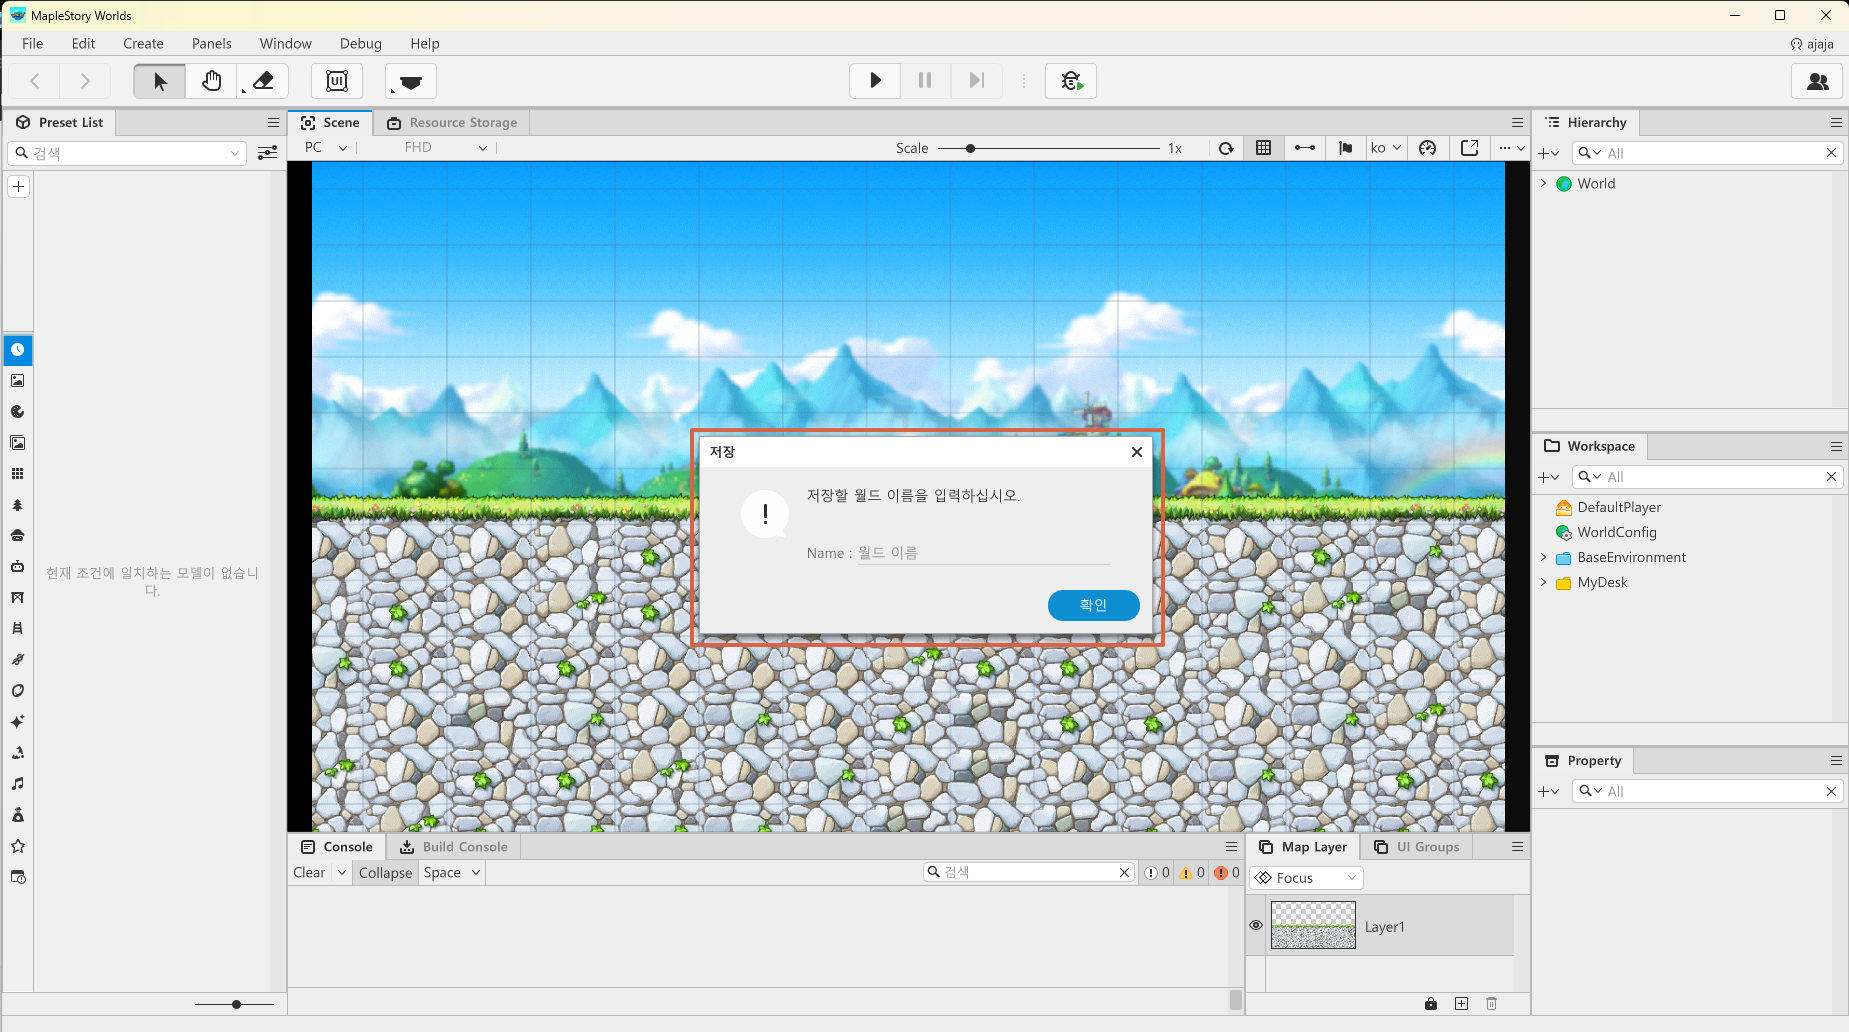Image resolution: width=1849 pixels, height=1032 pixels.
Task: Select the robot preset category
Action: (x=18, y=567)
